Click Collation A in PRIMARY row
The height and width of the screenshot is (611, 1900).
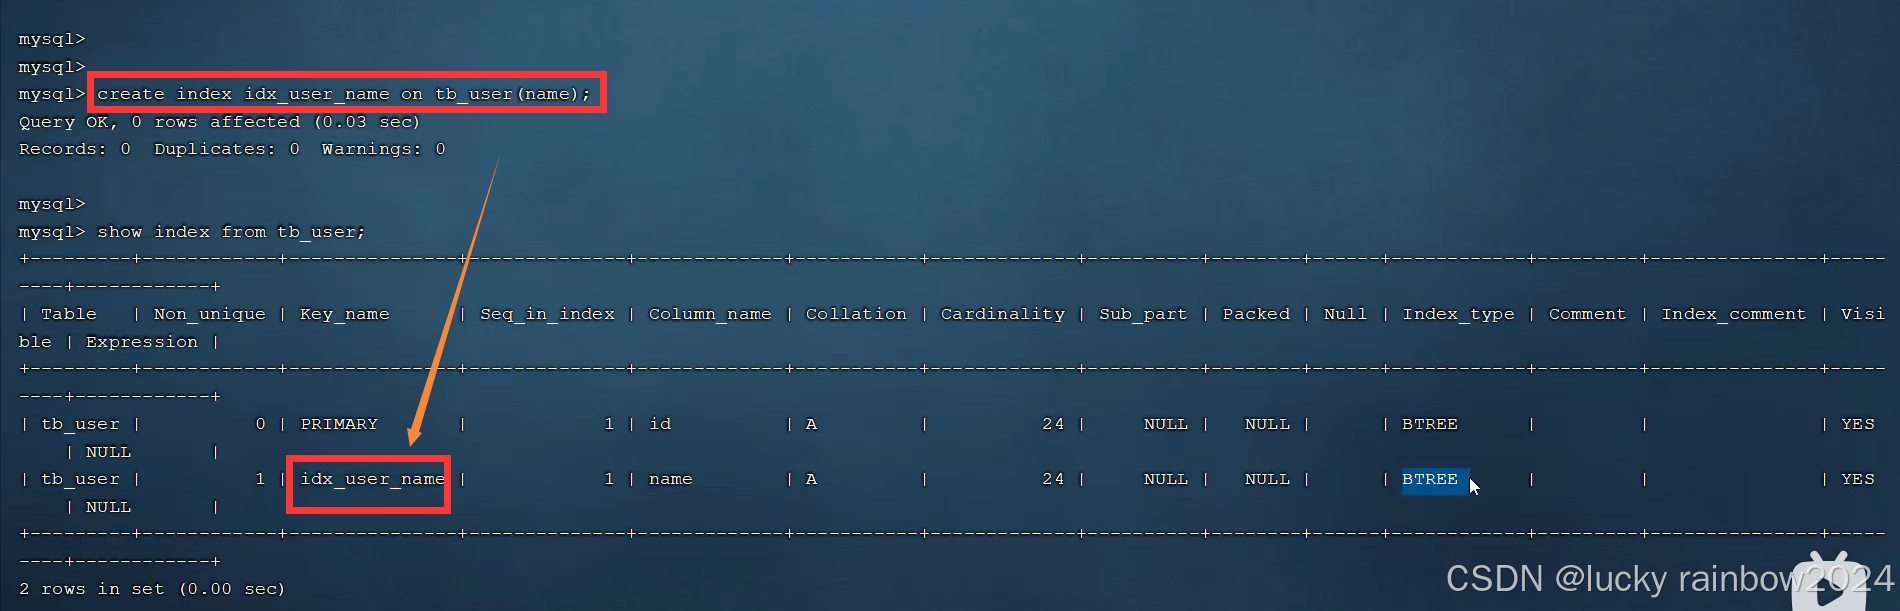pyautogui.click(x=811, y=424)
